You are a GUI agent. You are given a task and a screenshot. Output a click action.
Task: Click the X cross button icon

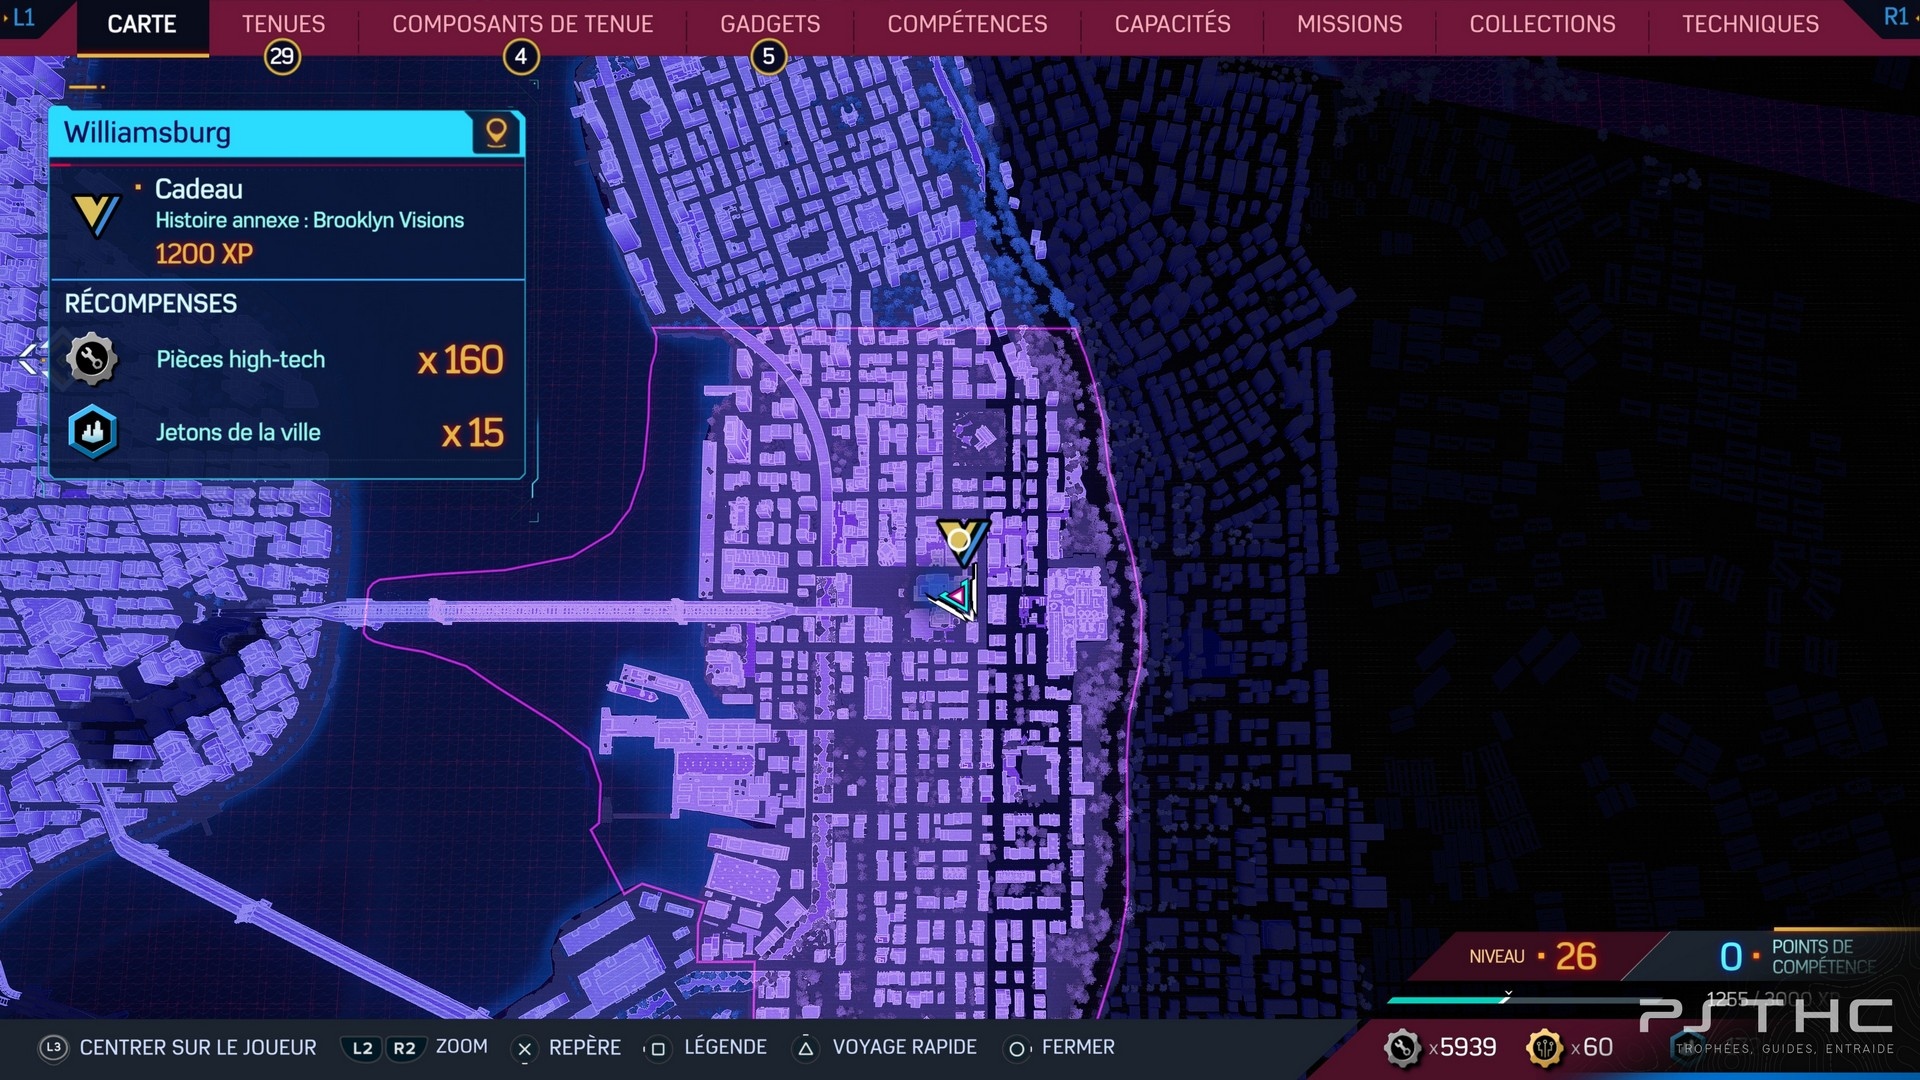(524, 1049)
